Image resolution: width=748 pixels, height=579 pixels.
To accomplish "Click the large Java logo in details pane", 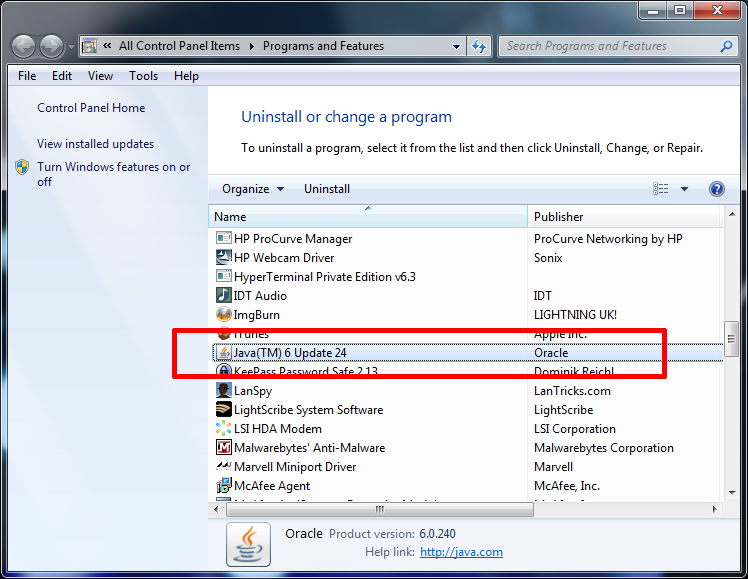I will tap(249, 544).
